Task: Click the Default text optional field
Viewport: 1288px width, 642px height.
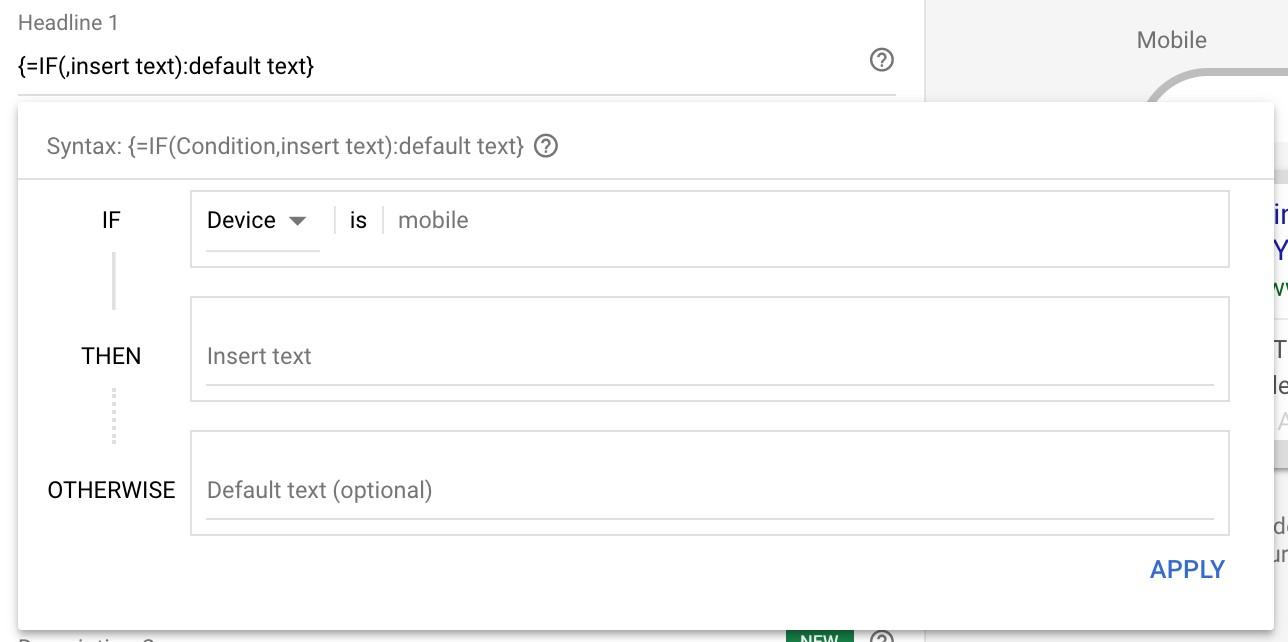Action: coord(500,490)
